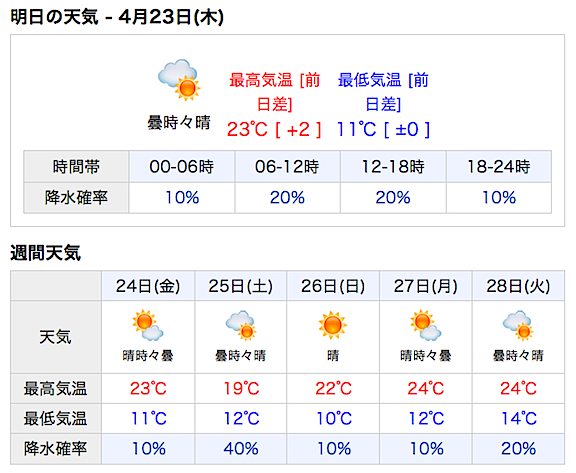
Task: Click the 最高気温 [前日差] red label
Action: 274,92
